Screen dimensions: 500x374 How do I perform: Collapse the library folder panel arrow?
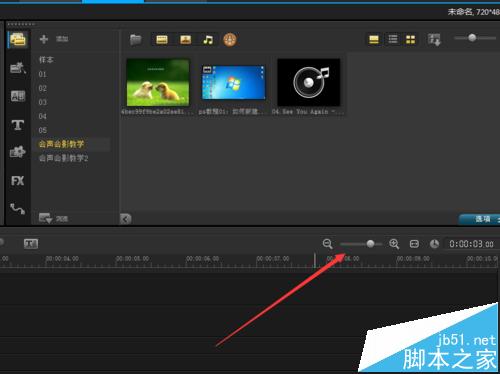tap(126, 219)
